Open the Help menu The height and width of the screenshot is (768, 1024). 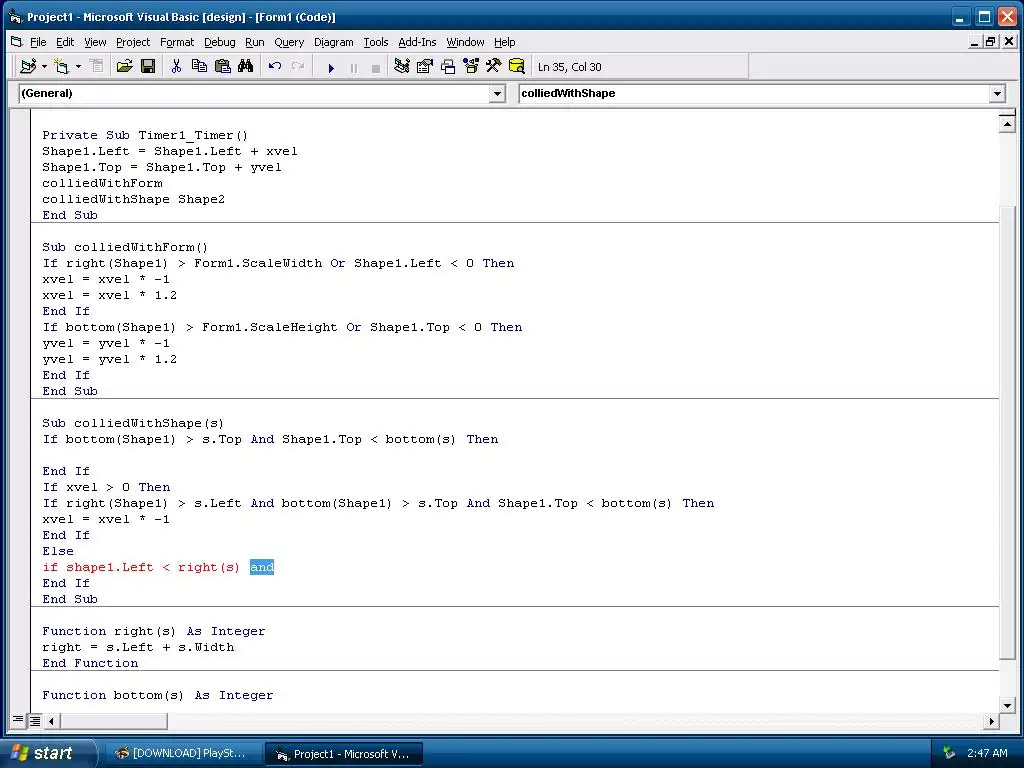(504, 42)
